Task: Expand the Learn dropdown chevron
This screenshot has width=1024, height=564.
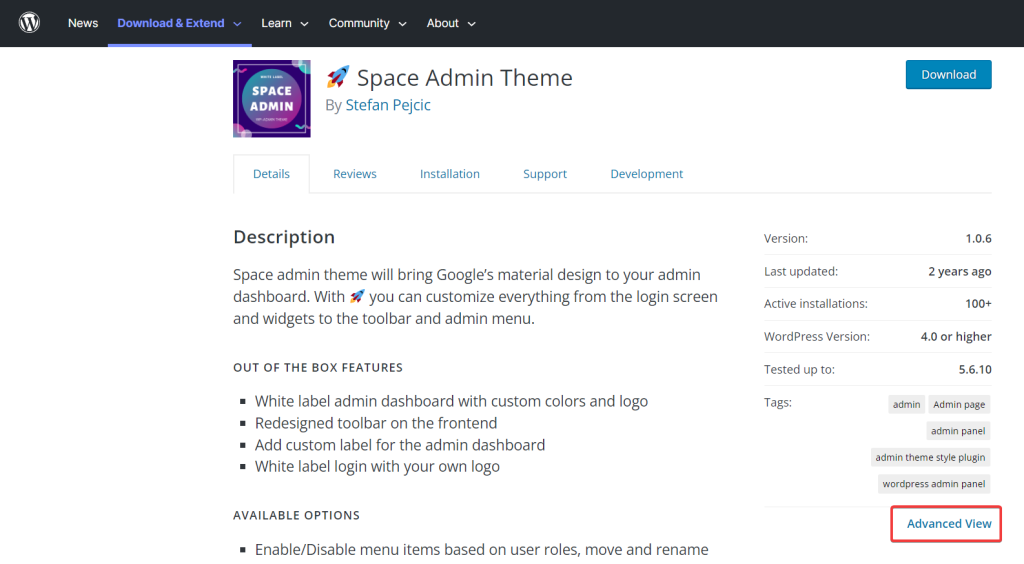Action: (304, 24)
